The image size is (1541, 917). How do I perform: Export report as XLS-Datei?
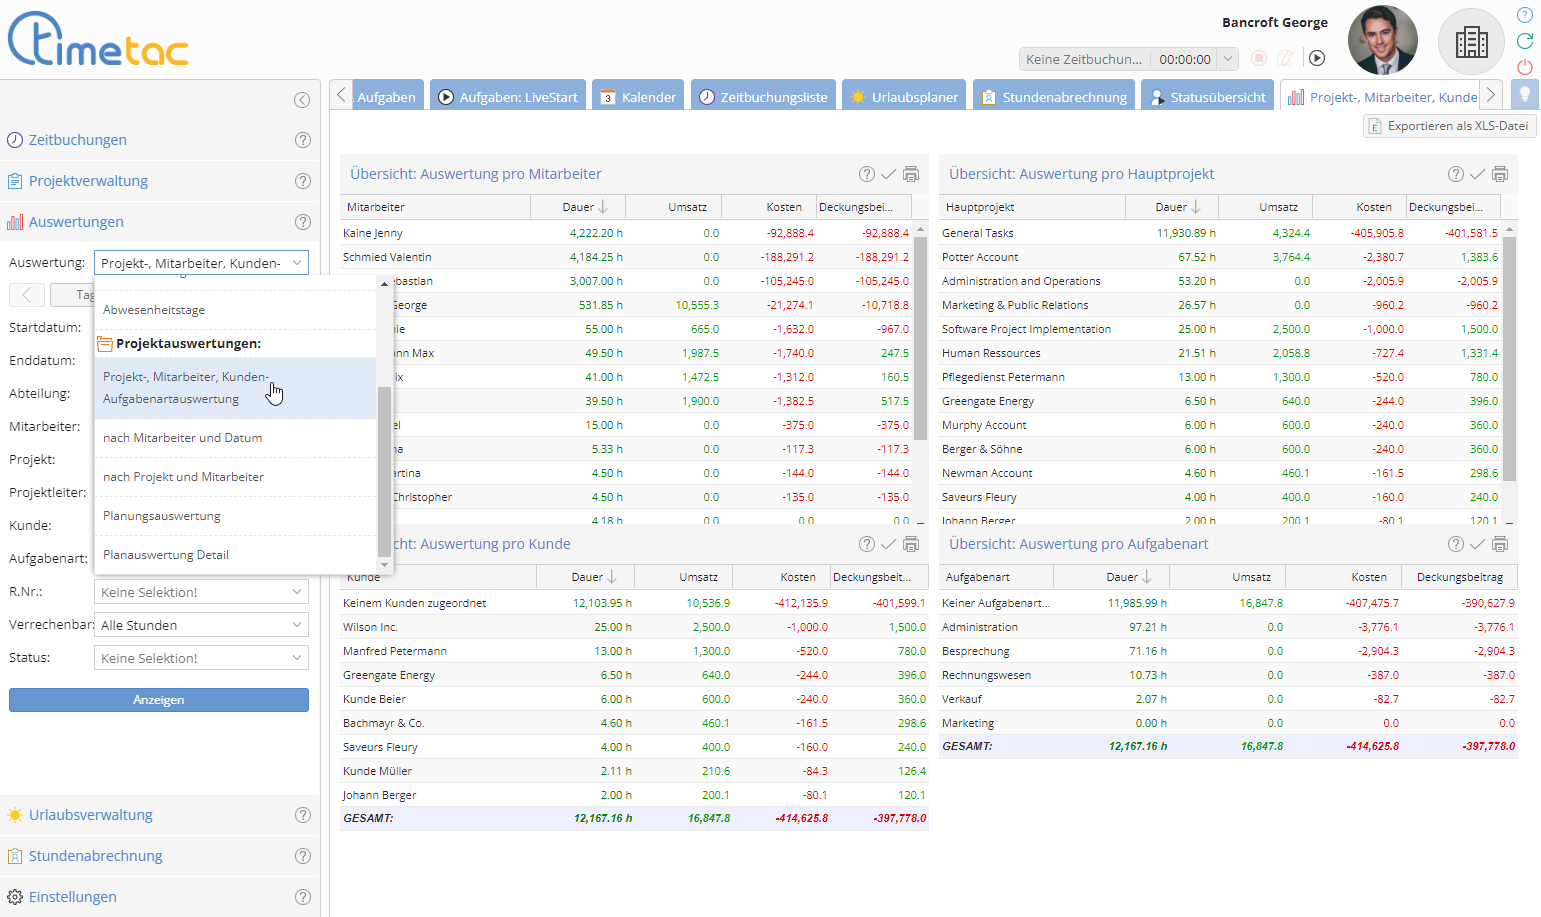(x=1449, y=126)
